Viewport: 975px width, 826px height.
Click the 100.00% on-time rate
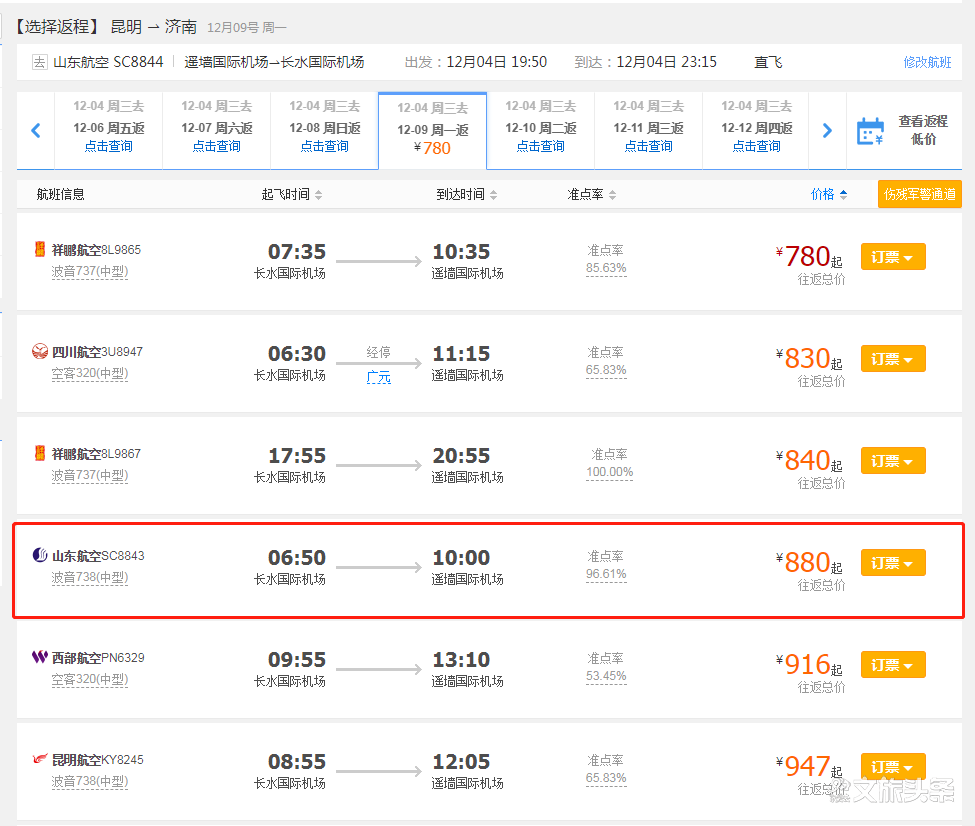click(609, 472)
